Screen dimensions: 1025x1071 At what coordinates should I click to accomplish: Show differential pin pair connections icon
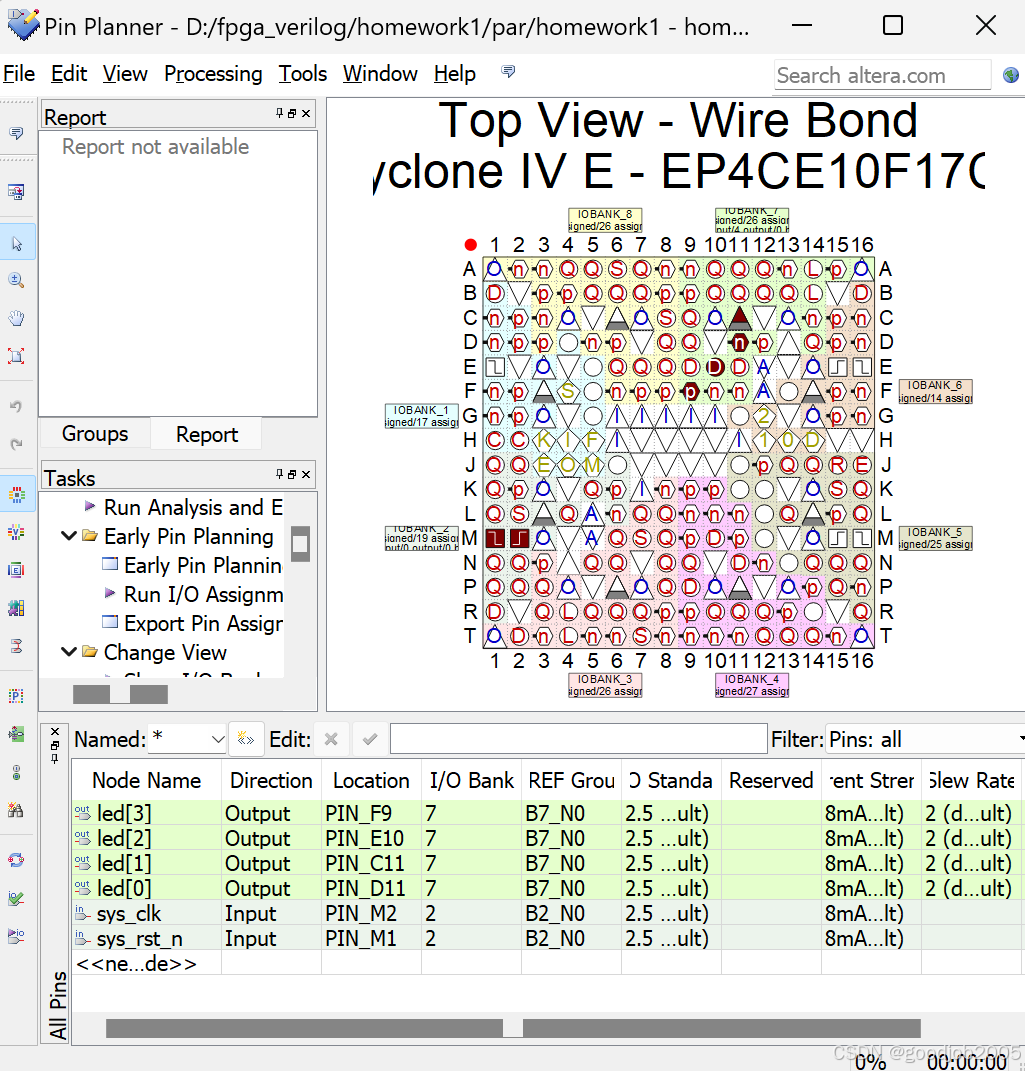[x=16, y=646]
